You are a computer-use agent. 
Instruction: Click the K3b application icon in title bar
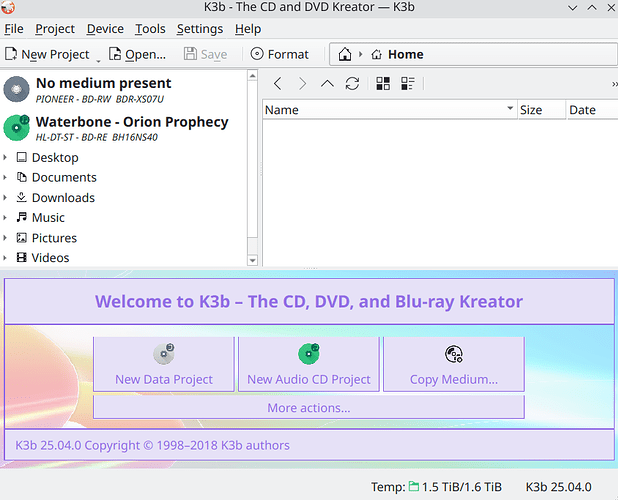point(8,7)
